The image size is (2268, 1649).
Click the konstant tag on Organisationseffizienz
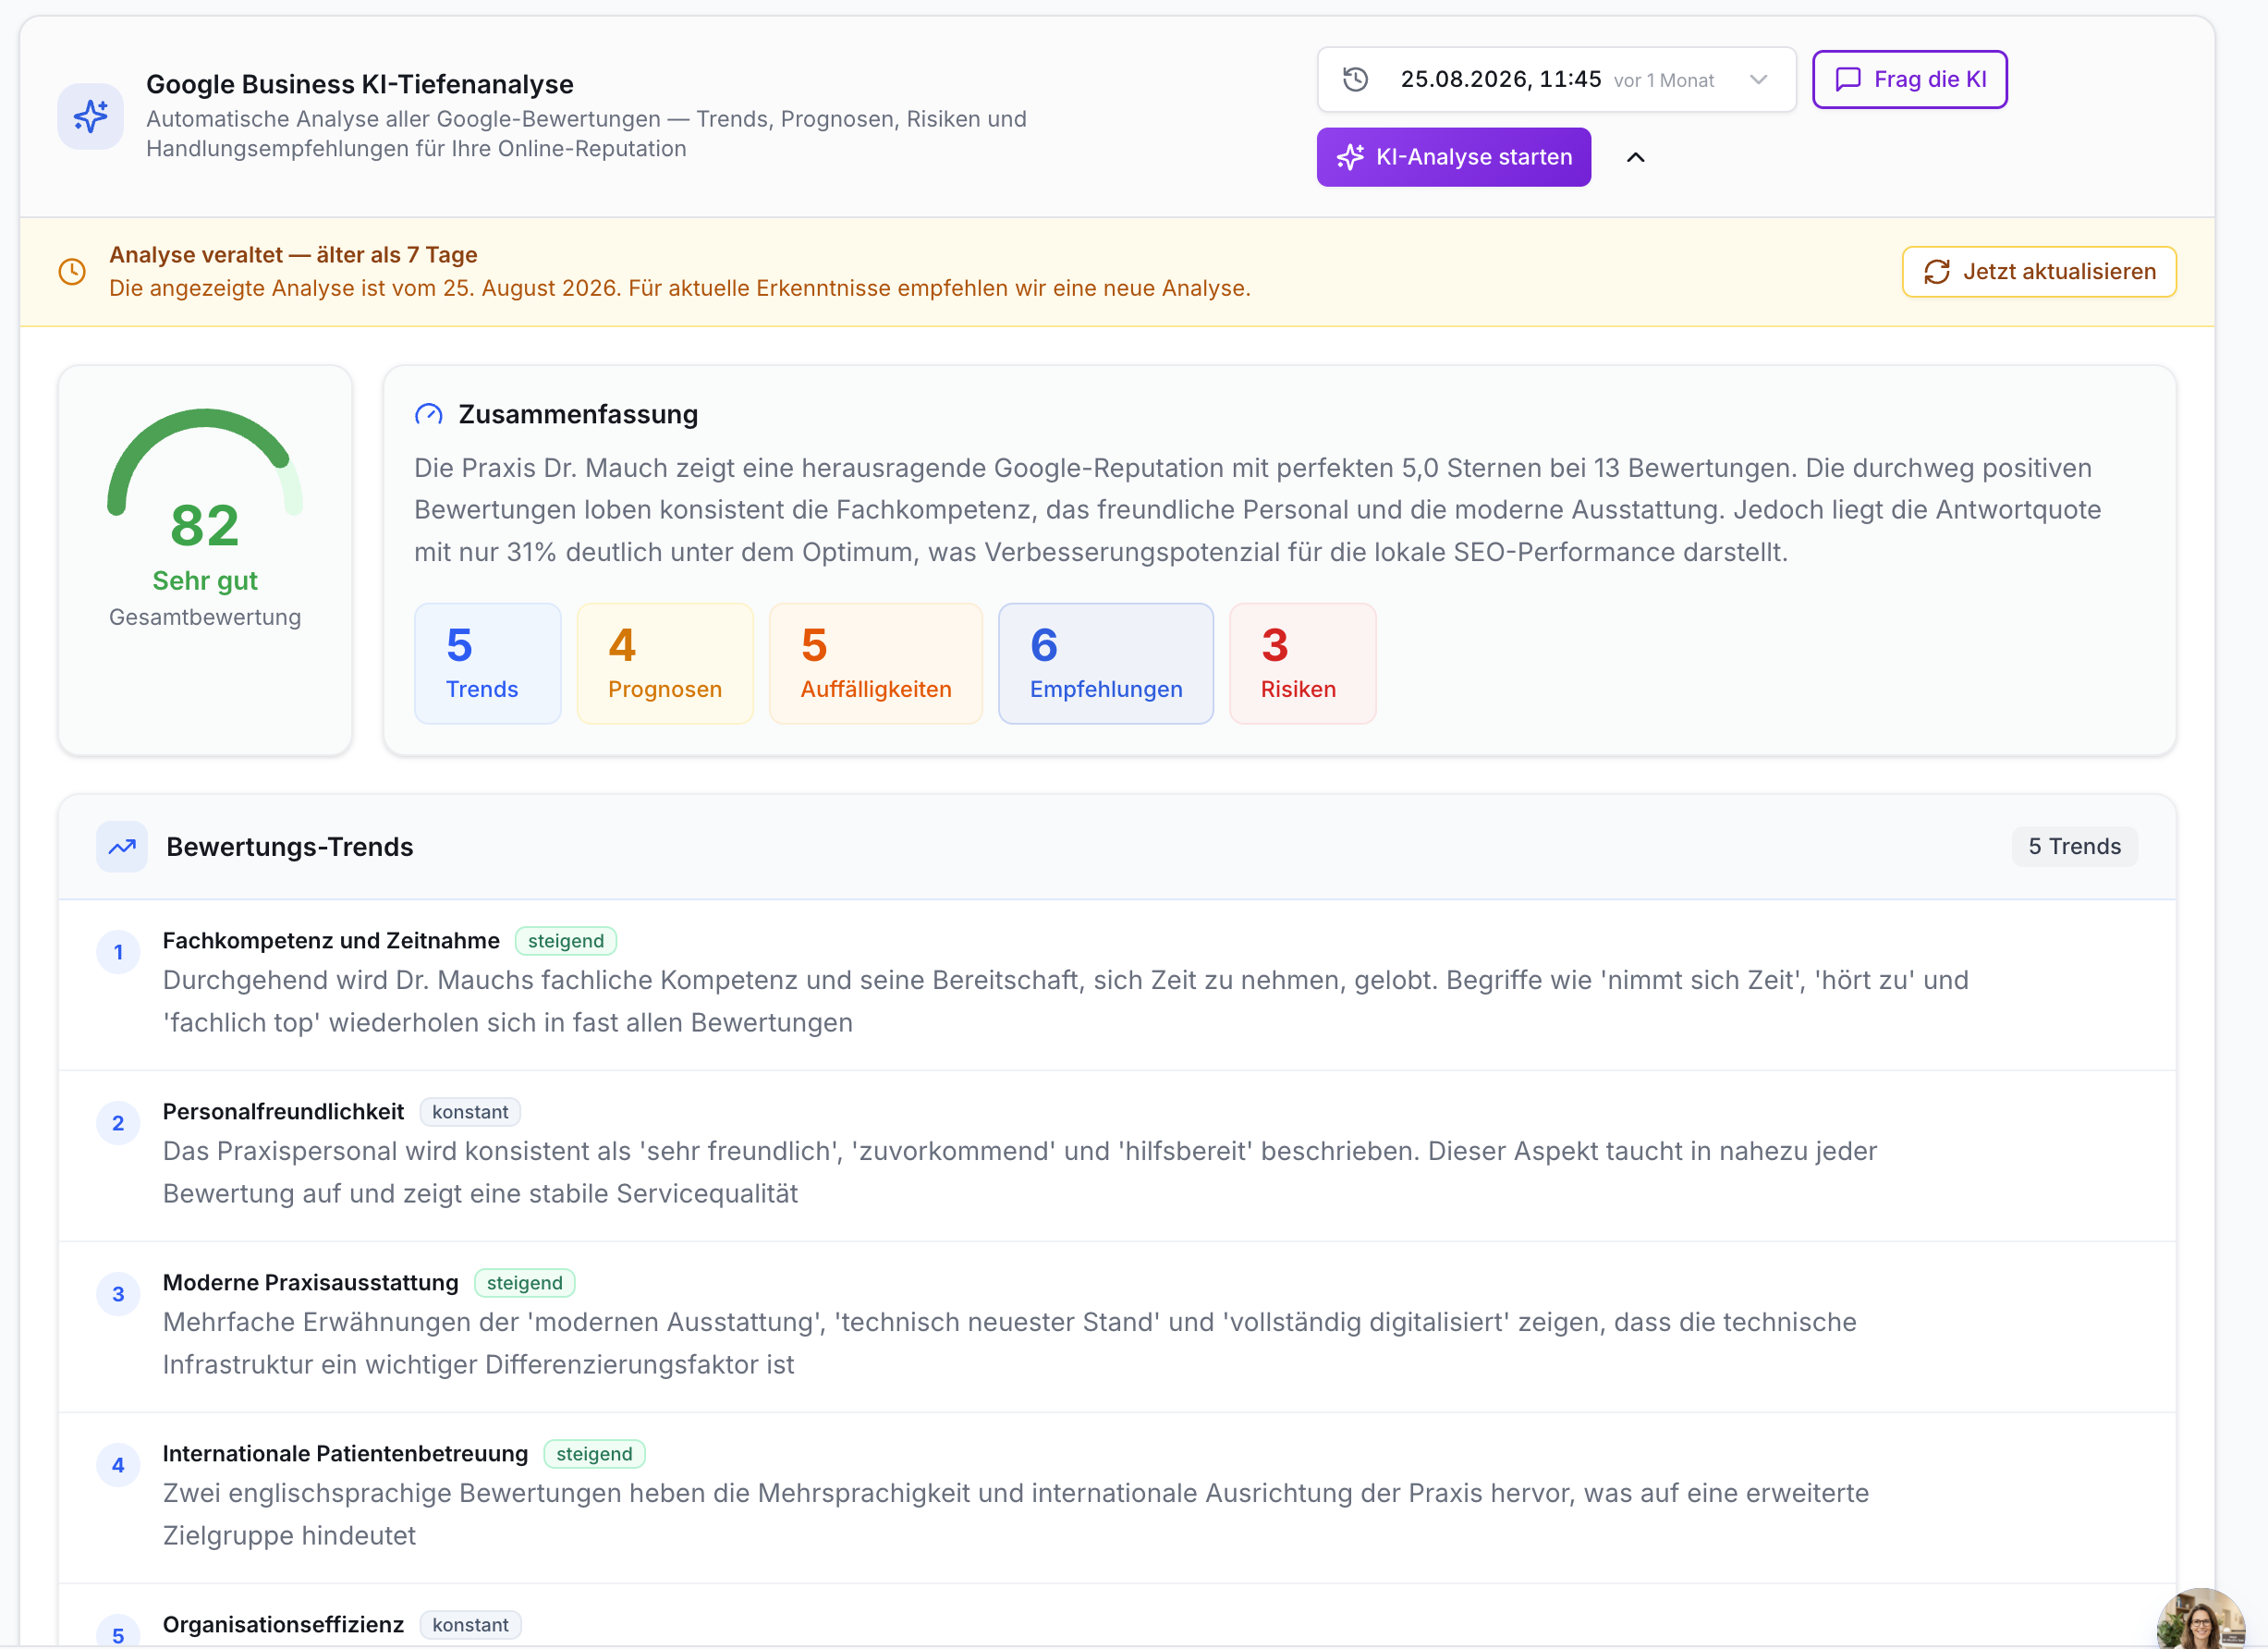pyautogui.click(x=470, y=1625)
